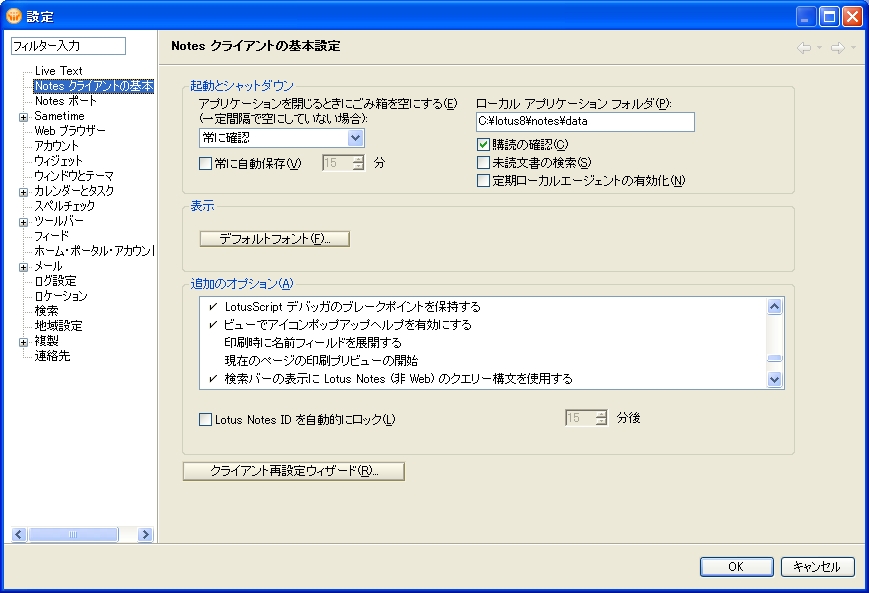Click the forward navigation arrow icon
This screenshot has width=869, height=593.
click(x=837, y=47)
